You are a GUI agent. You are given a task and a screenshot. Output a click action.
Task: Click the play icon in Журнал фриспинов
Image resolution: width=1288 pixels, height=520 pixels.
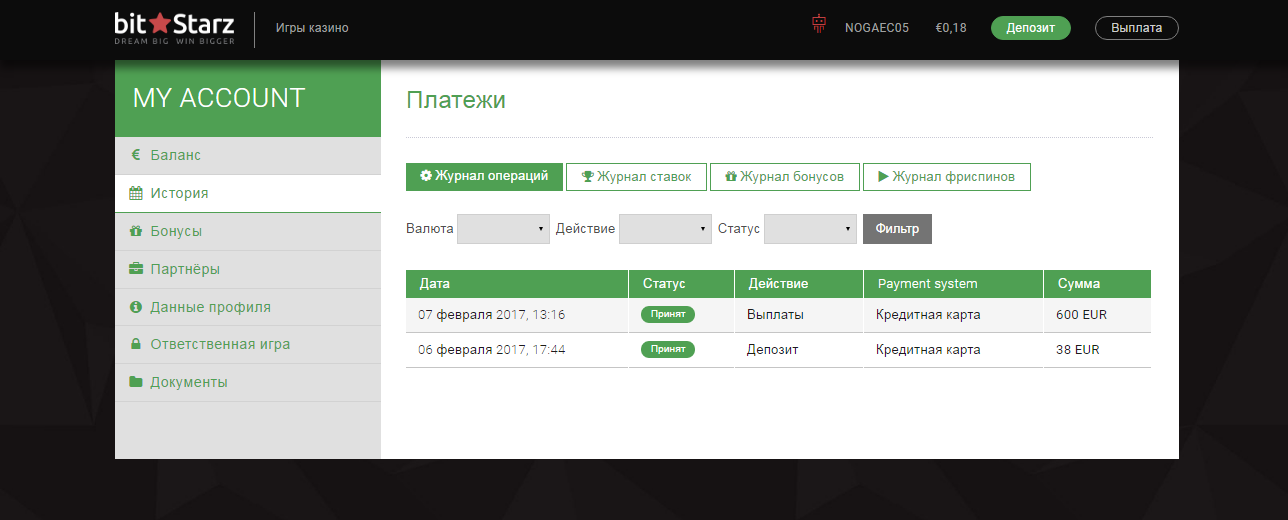(883, 177)
